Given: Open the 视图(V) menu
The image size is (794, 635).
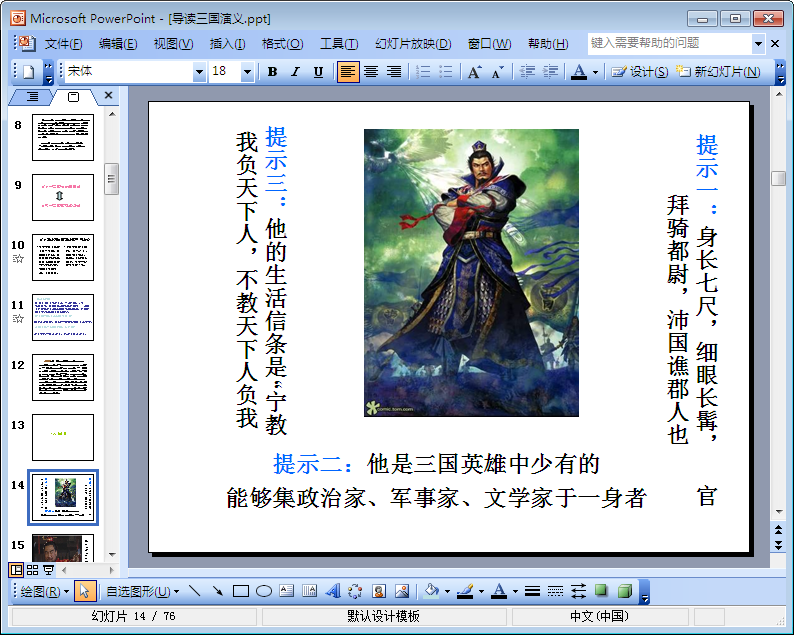Looking at the screenshot, I should (x=173, y=44).
